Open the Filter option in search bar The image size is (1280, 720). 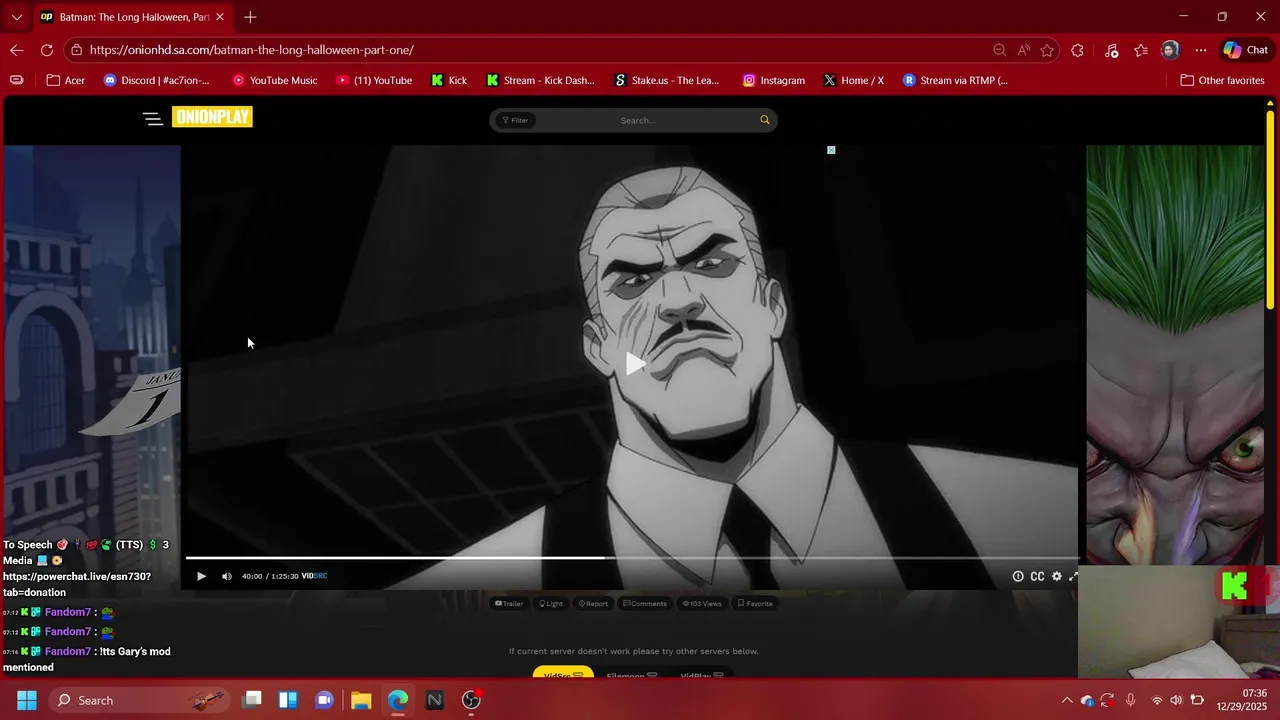[x=515, y=120]
